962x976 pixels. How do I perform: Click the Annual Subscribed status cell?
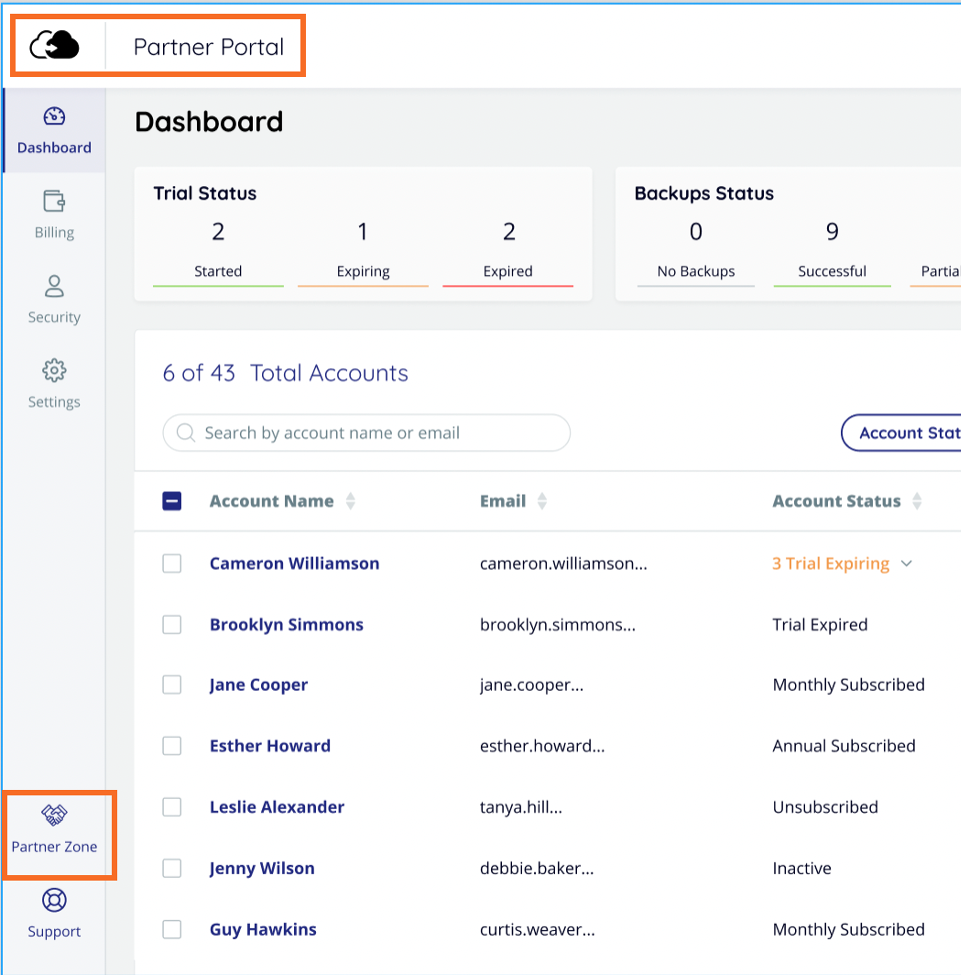coord(844,746)
